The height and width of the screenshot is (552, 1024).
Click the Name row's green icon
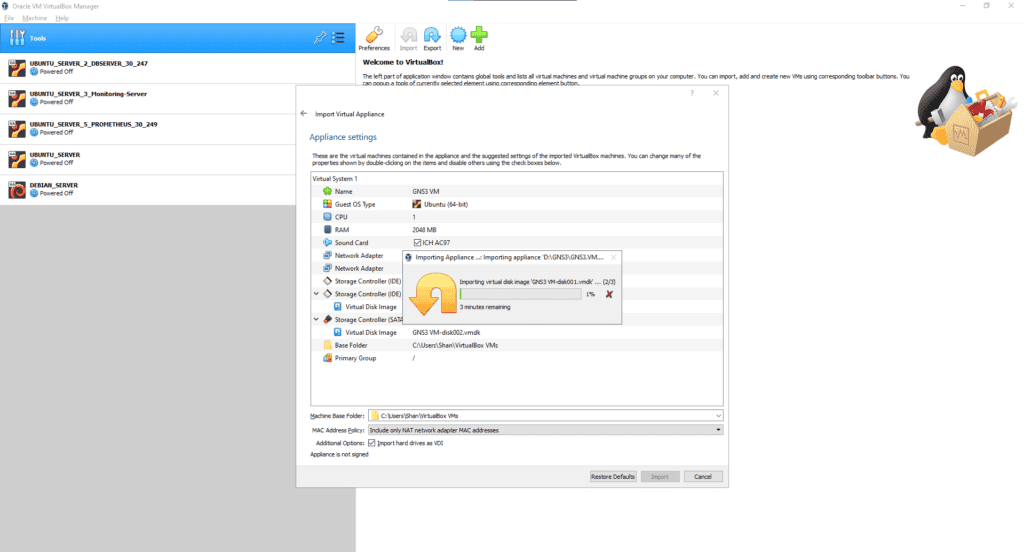click(x=327, y=191)
